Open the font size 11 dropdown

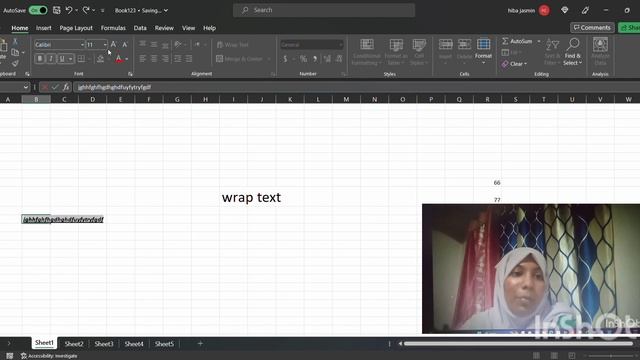click(105, 44)
